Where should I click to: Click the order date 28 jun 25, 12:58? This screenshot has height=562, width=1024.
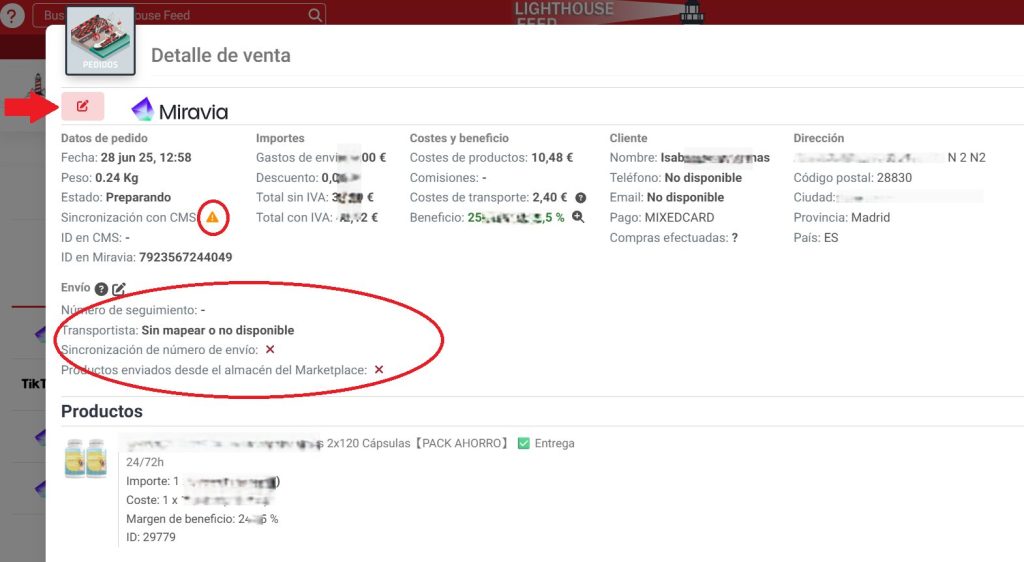(x=146, y=157)
